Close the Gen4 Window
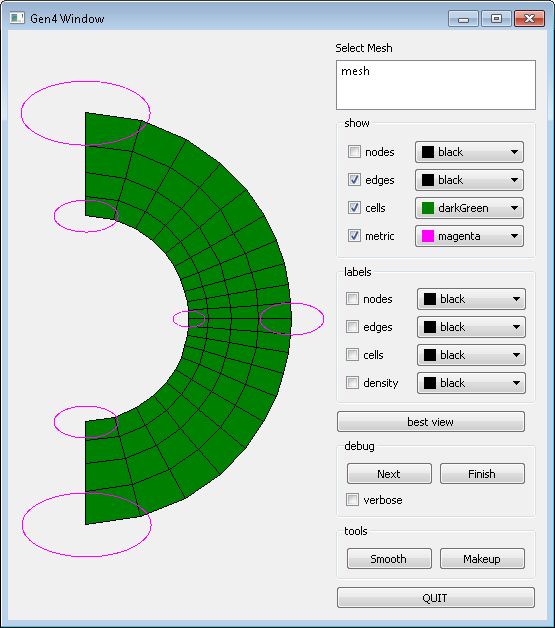The height and width of the screenshot is (628, 555). [x=529, y=18]
